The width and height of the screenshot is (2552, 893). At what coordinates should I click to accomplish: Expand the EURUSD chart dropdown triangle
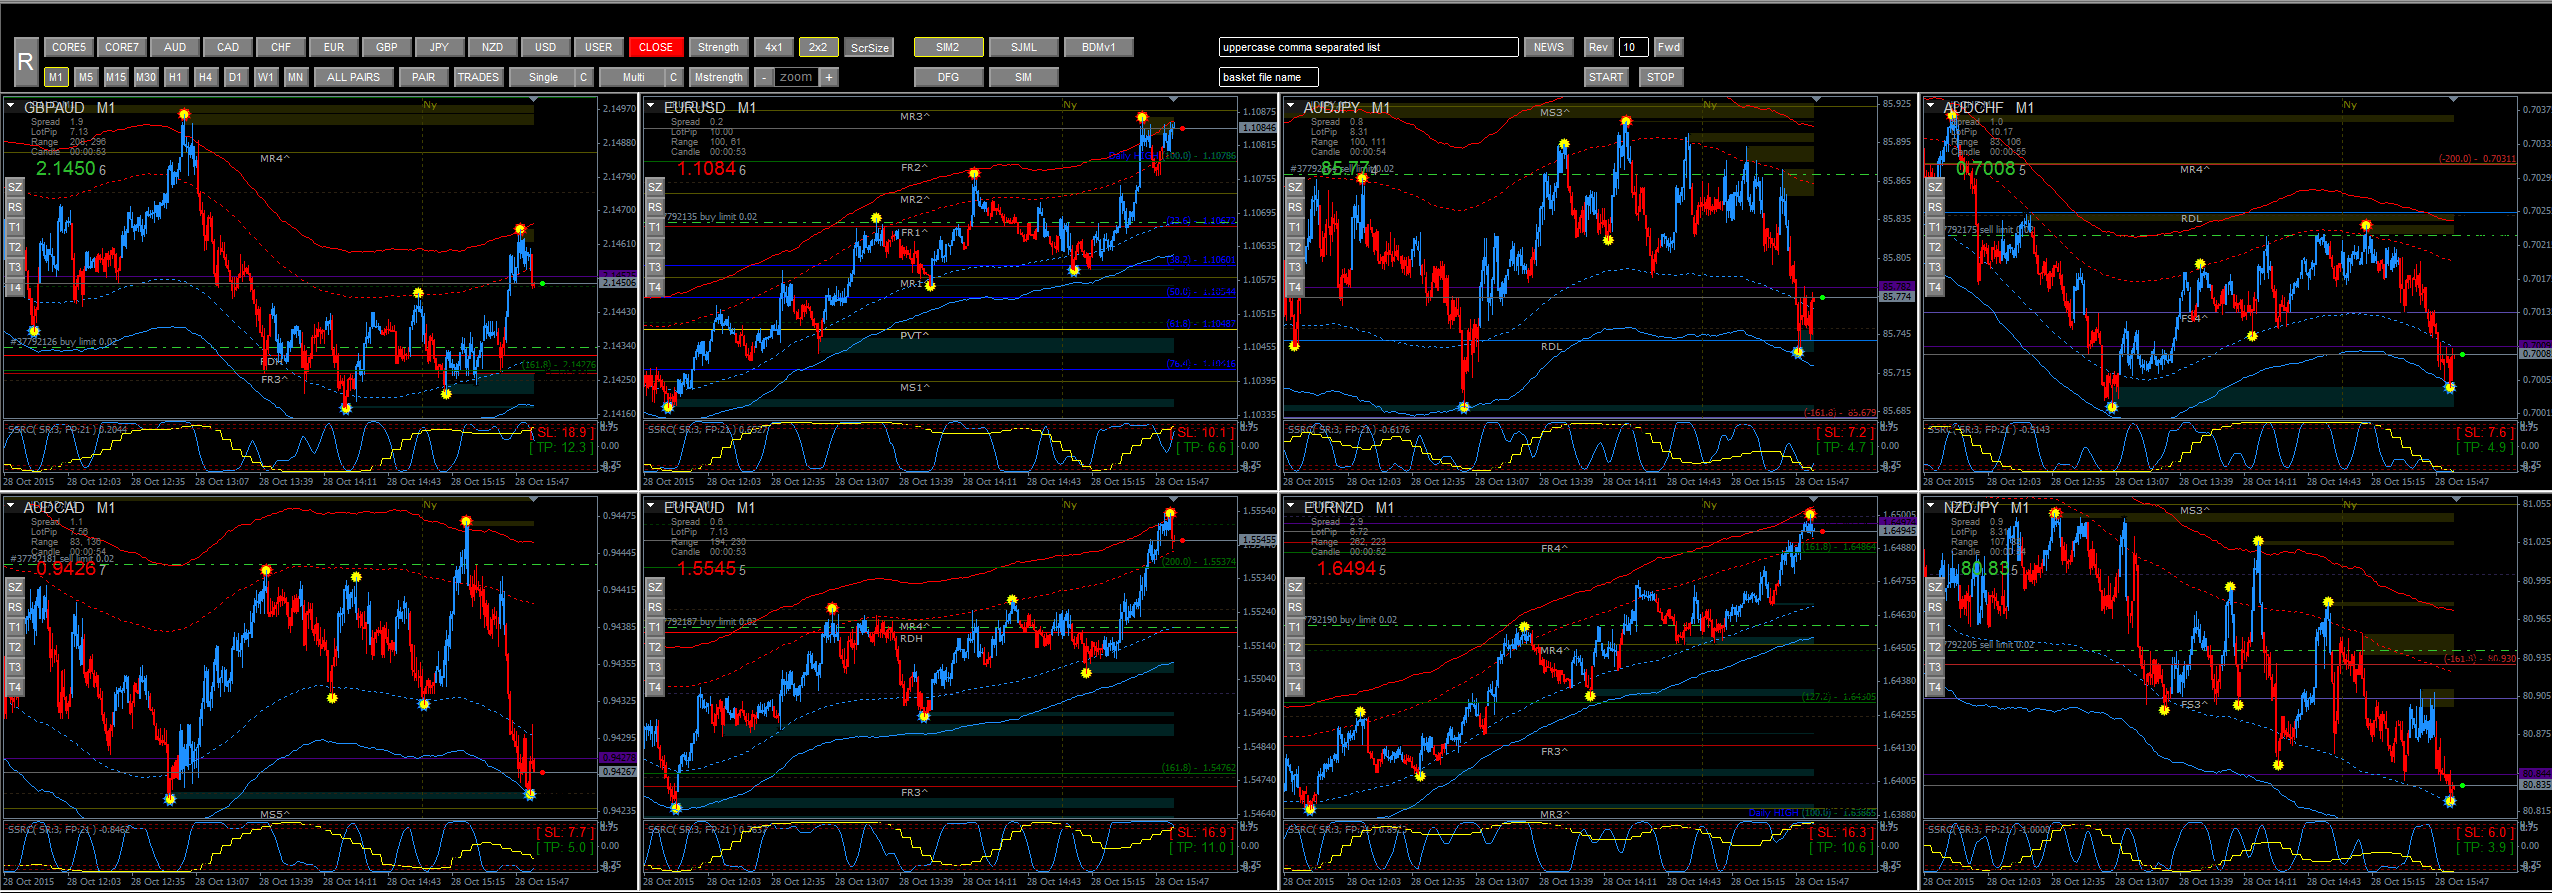(x=651, y=105)
